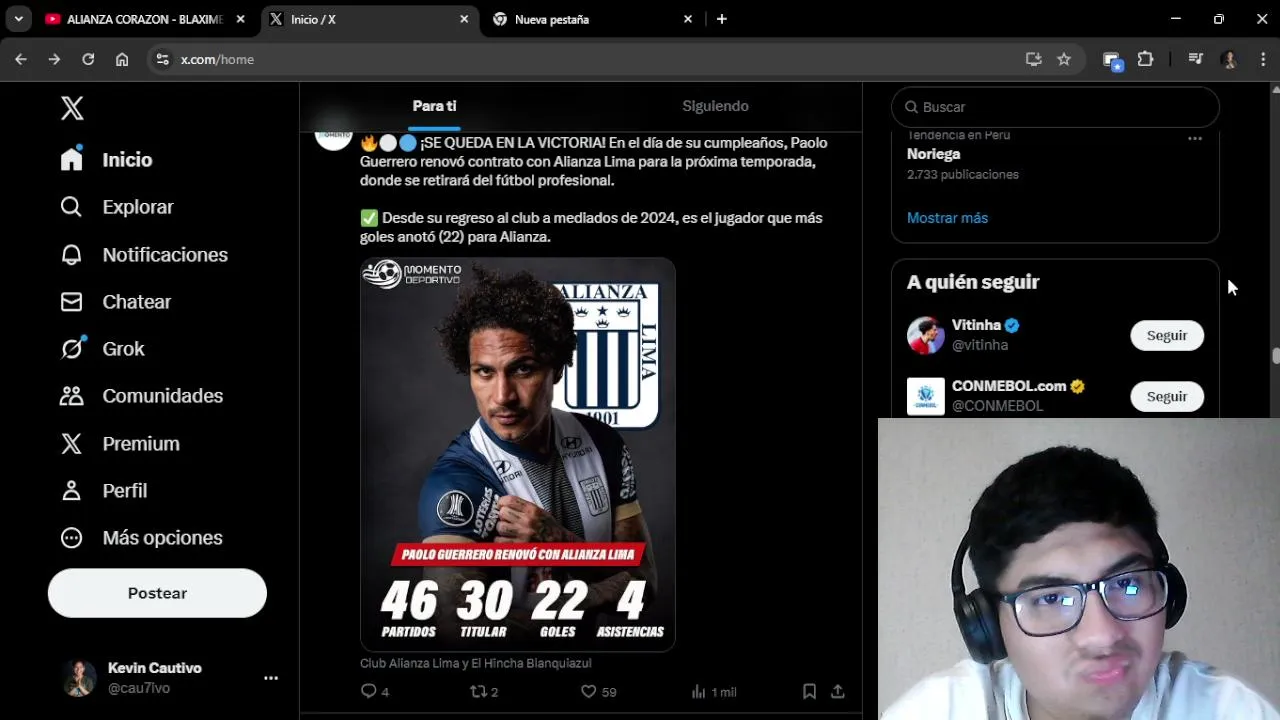Viewport: 1280px width, 720px height.
Task: Open browser extensions puzzle icon
Action: pyautogui.click(x=1146, y=60)
